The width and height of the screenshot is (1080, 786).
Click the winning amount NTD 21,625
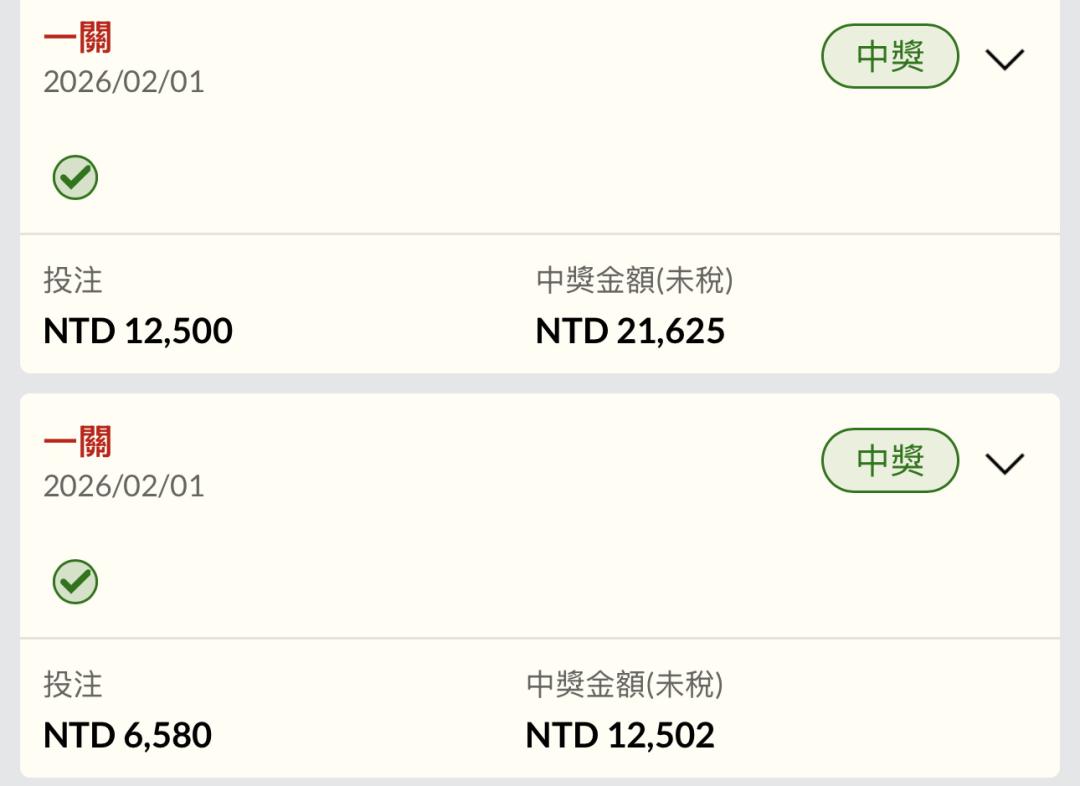click(x=630, y=331)
